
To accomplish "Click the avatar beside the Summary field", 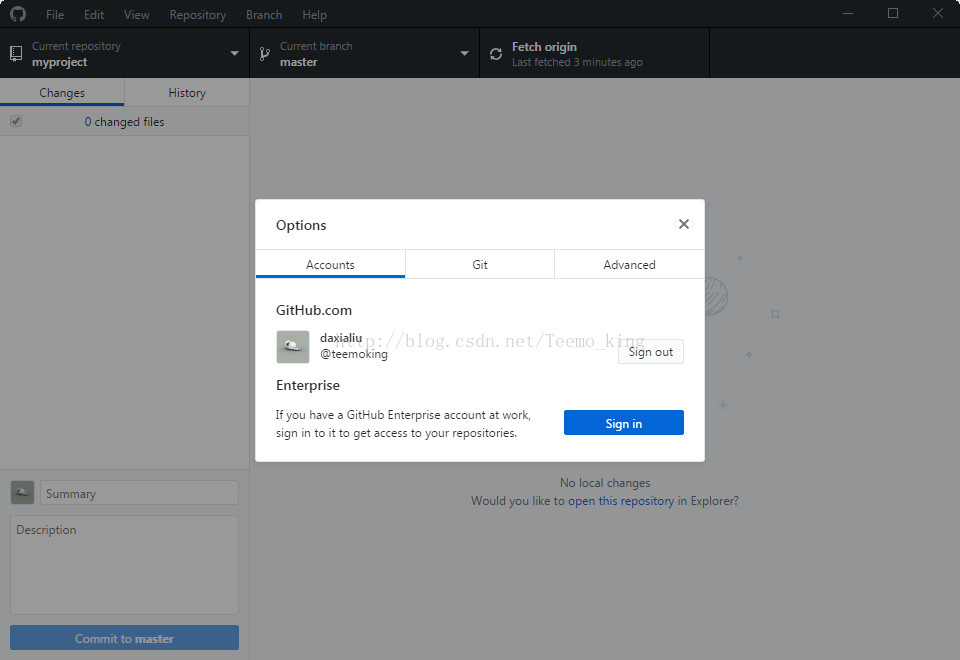I will 23,492.
